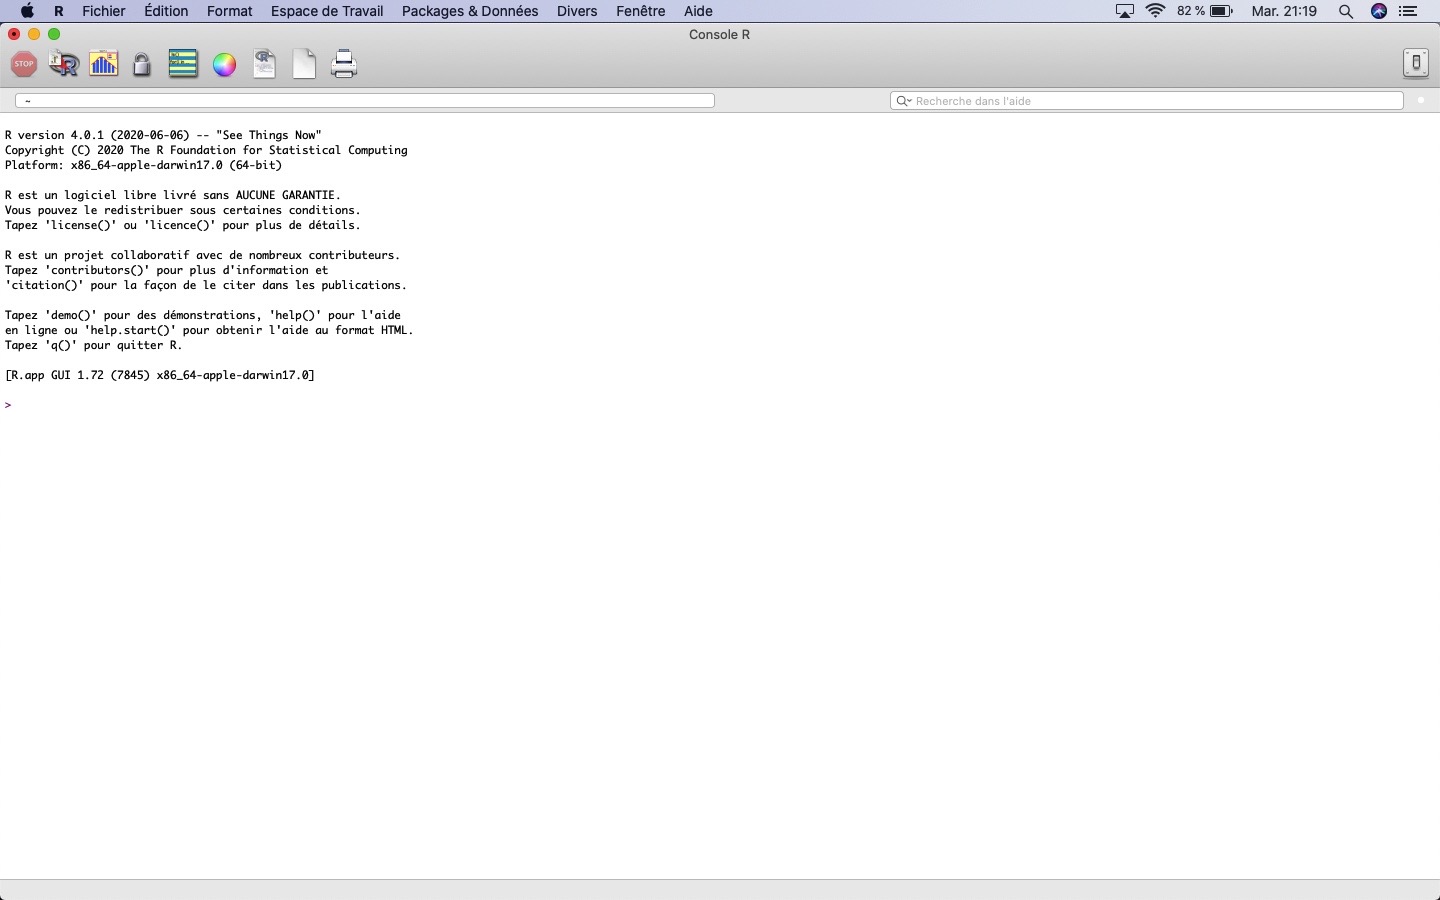Click the padlock authentication icon
The height and width of the screenshot is (900, 1440).
pyautogui.click(x=142, y=65)
